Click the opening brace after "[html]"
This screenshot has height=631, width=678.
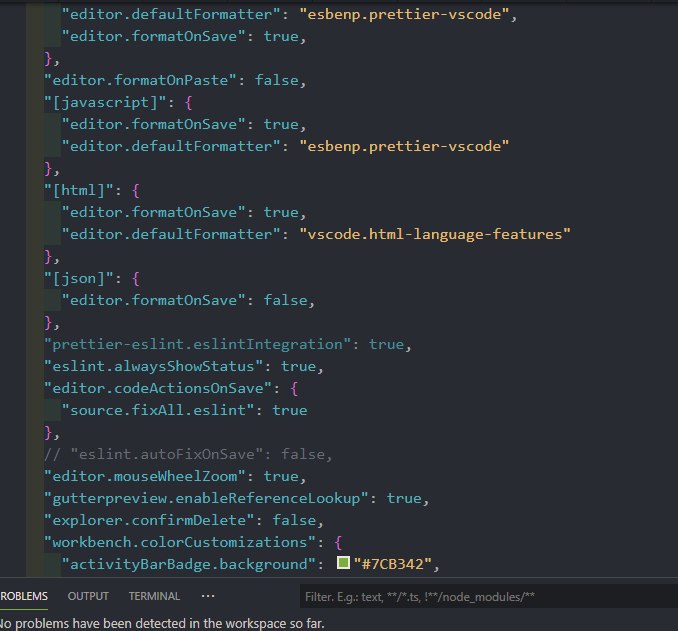(x=136, y=191)
